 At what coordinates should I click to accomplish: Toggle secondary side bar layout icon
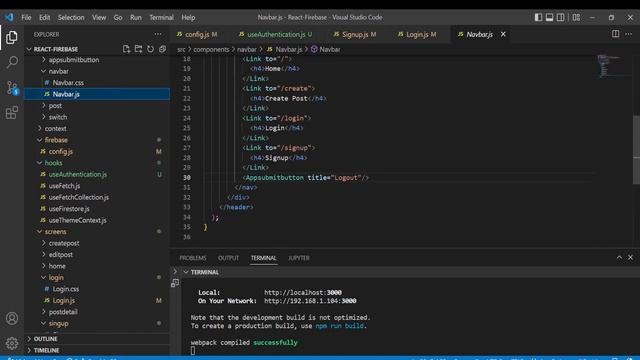point(561,17)
